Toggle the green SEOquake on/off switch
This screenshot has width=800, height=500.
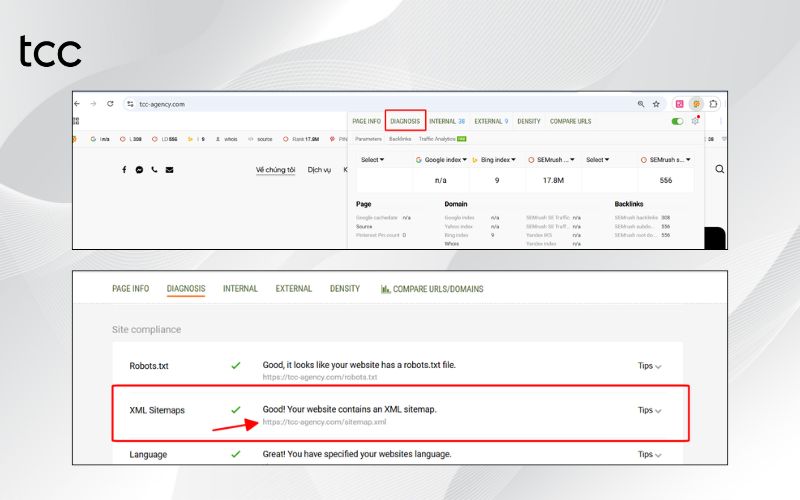(x=677, y=121)
